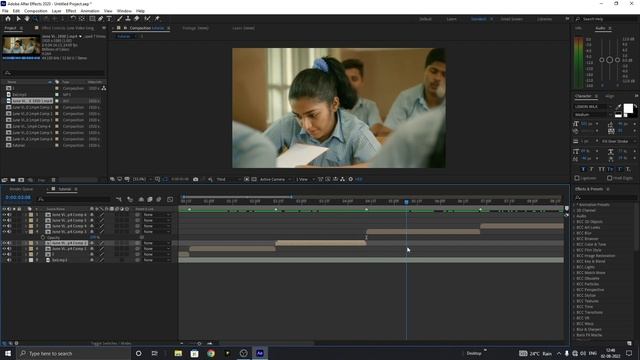Select the tutorial composition in Project panel

pyautogui.click(x=19, y=145)
